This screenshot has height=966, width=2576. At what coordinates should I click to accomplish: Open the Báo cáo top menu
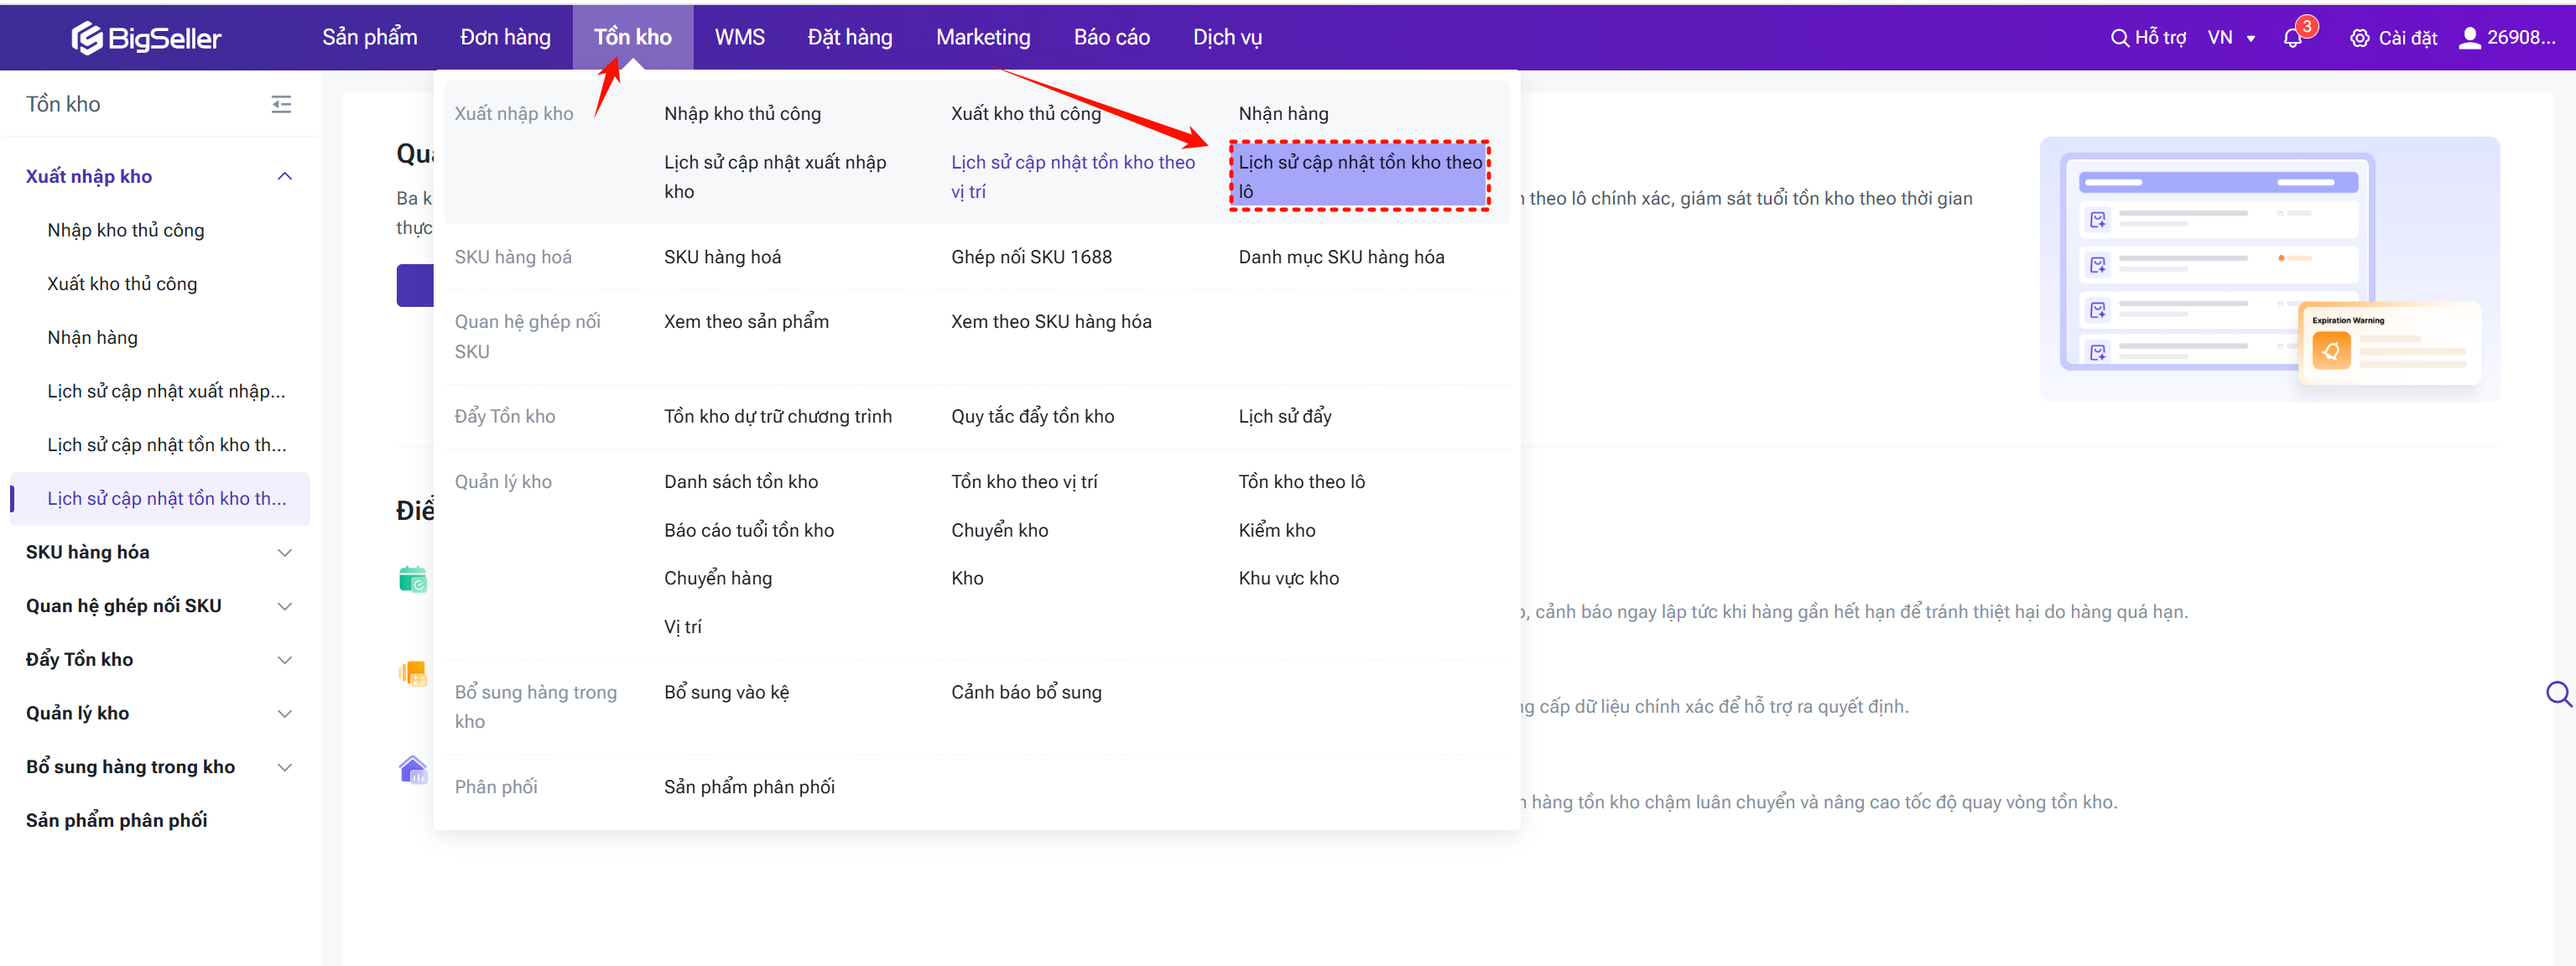(x=1111, y=38)
